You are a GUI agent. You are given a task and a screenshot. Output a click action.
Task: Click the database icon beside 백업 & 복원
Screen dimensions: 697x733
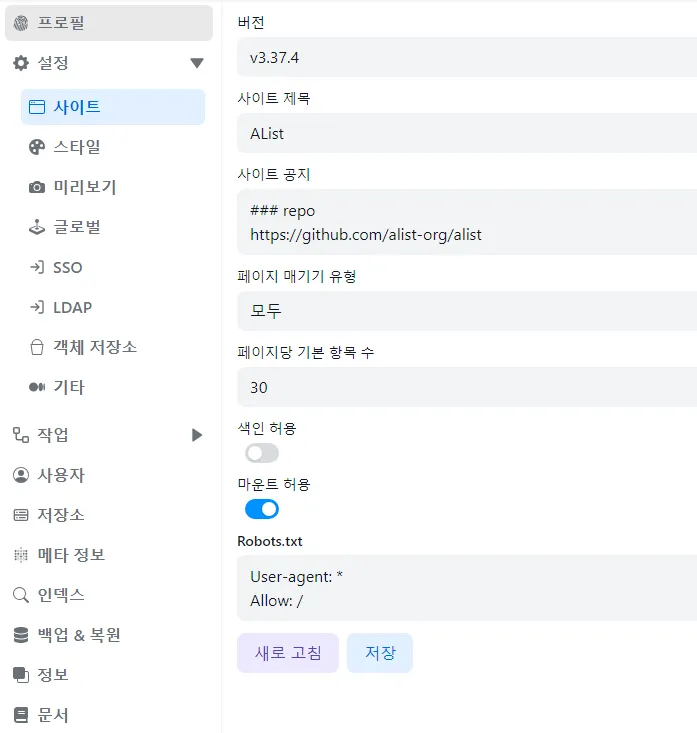(x=21, y=635)
